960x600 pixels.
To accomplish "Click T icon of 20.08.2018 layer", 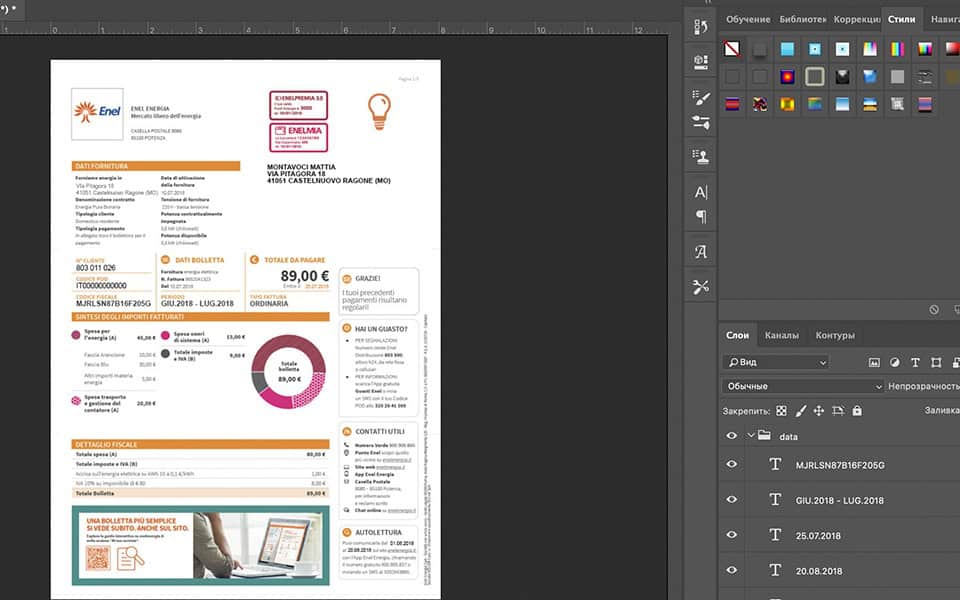I will 775,570.
